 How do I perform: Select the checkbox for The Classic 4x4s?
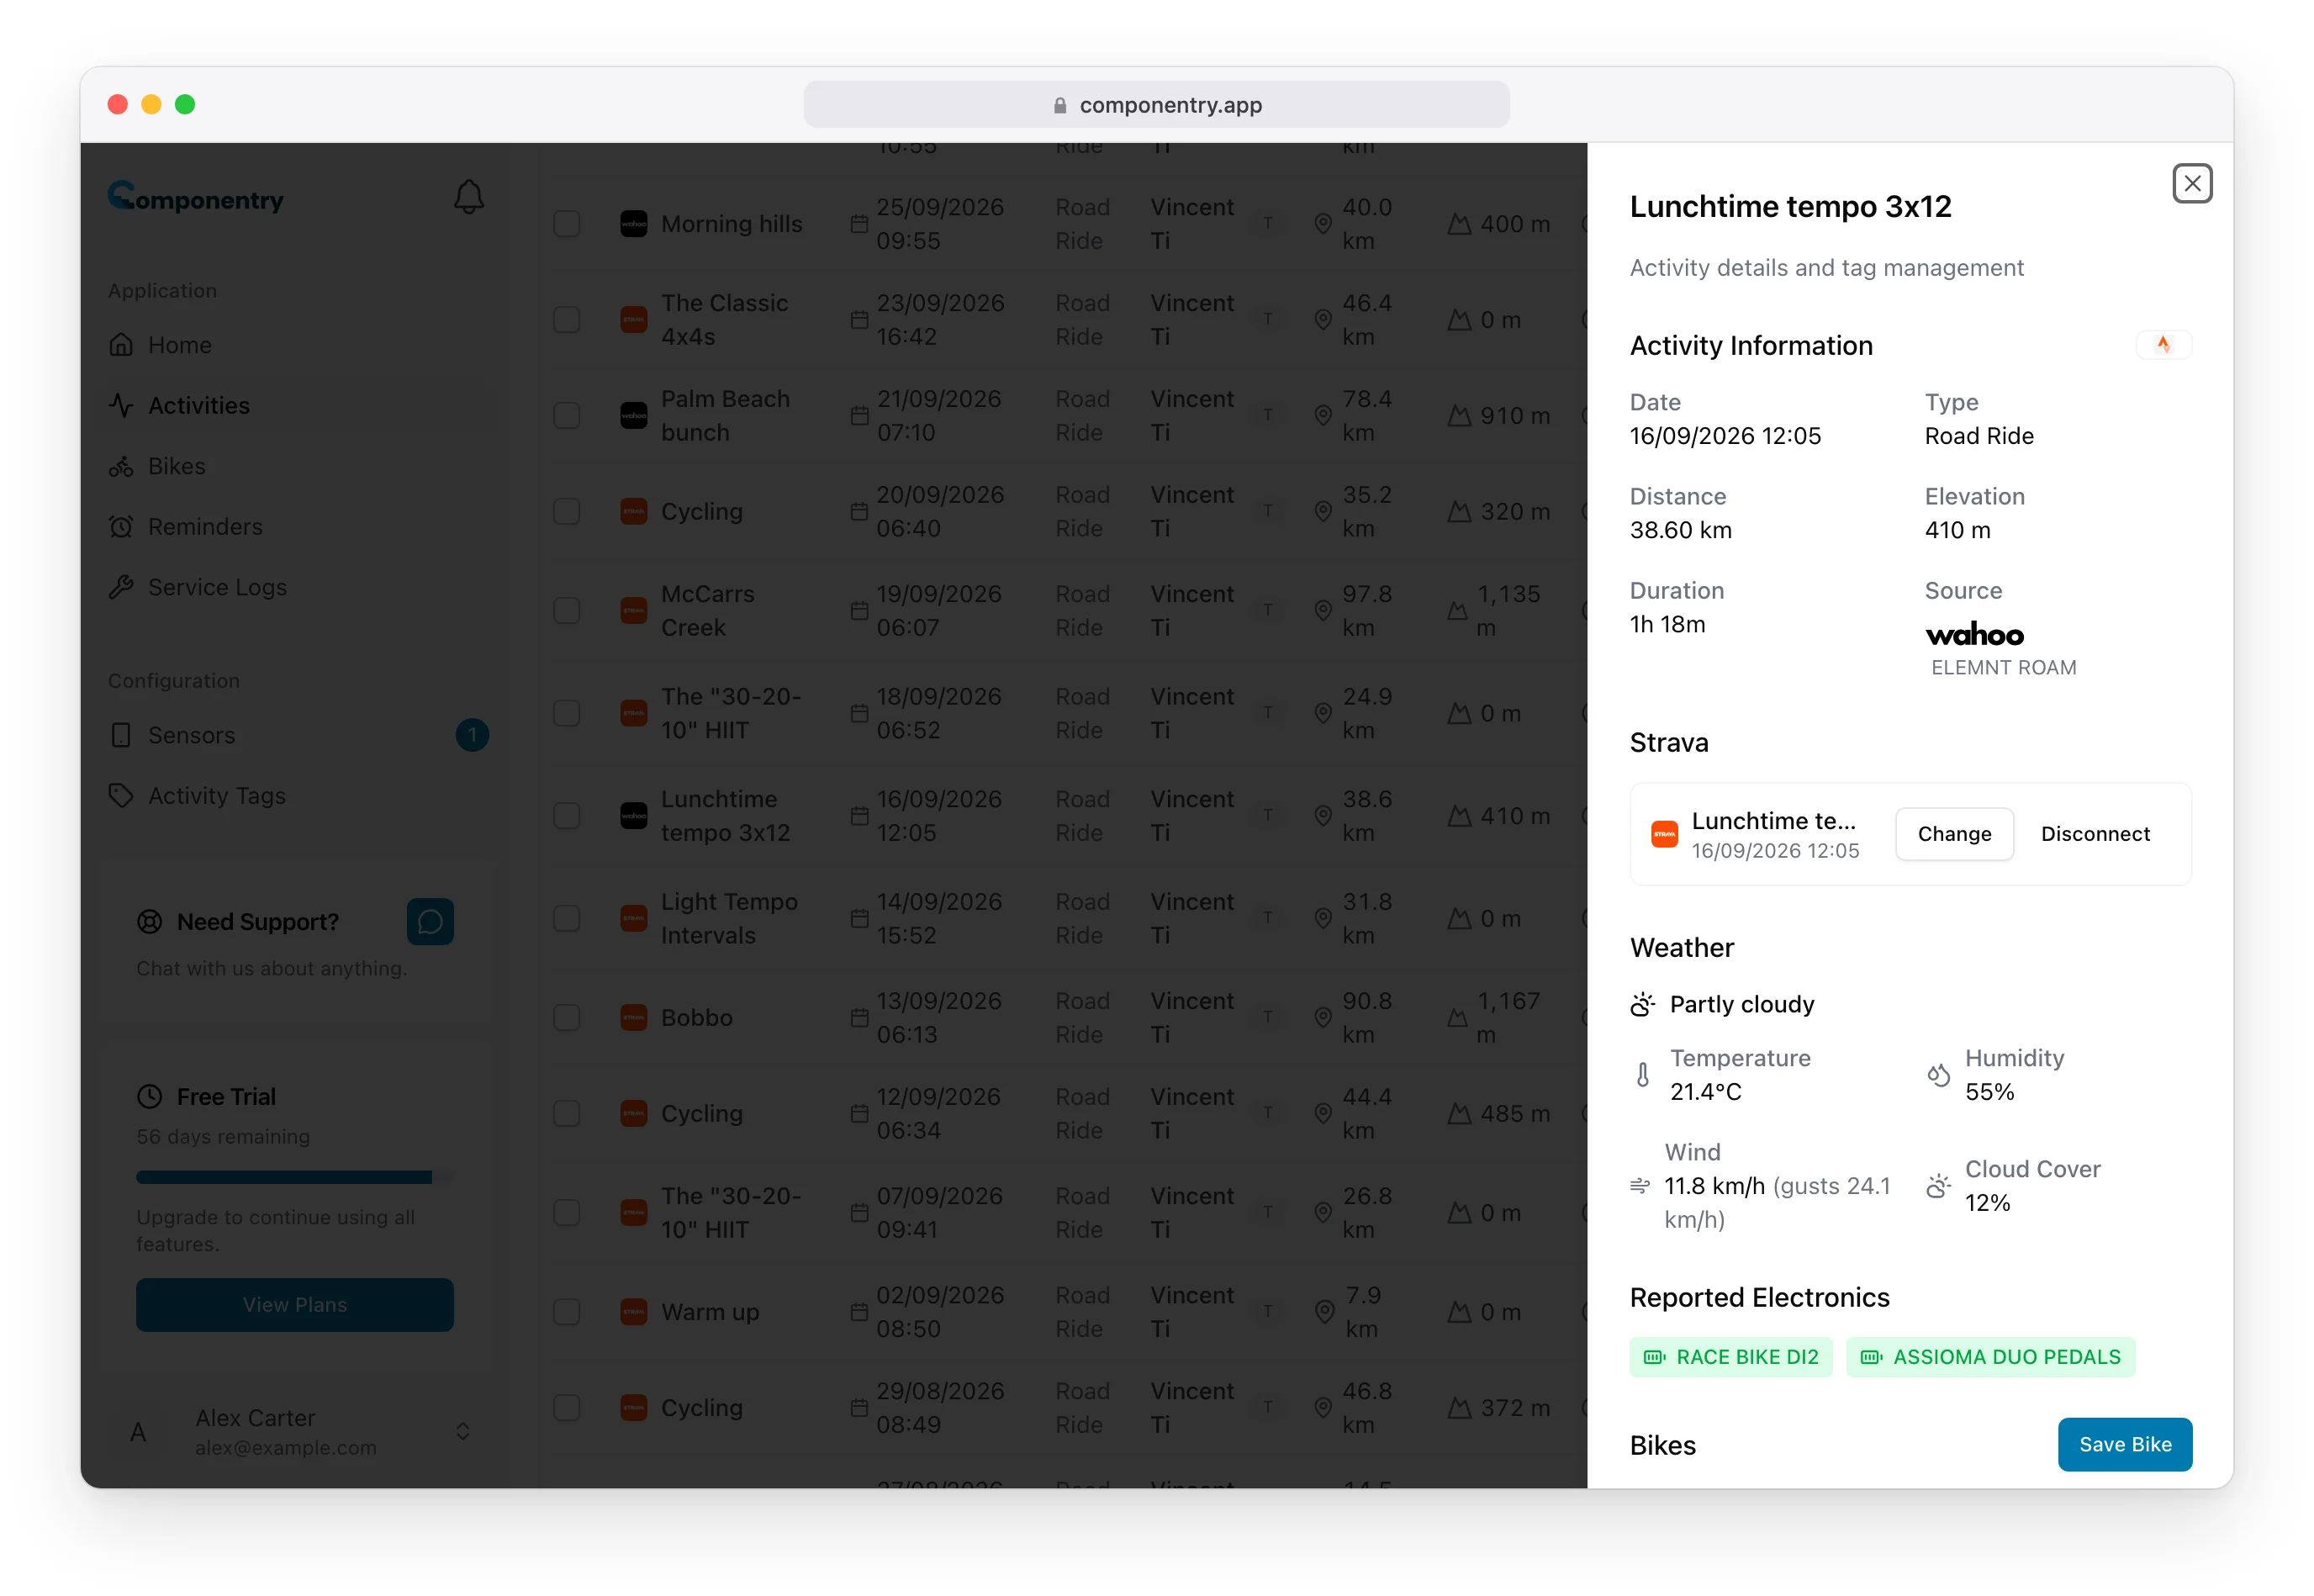click(567, 320)
